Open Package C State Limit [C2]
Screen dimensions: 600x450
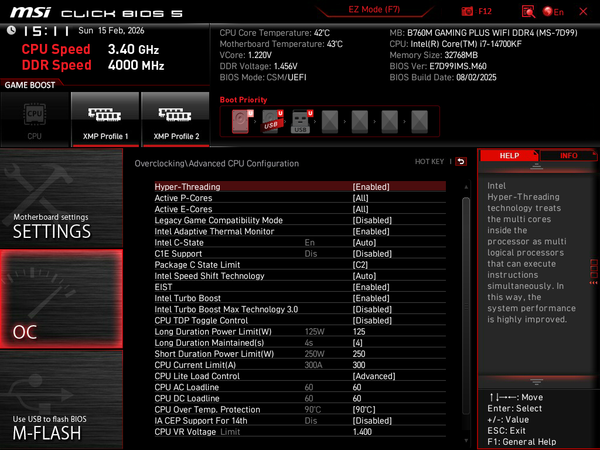tap(300, 265)
